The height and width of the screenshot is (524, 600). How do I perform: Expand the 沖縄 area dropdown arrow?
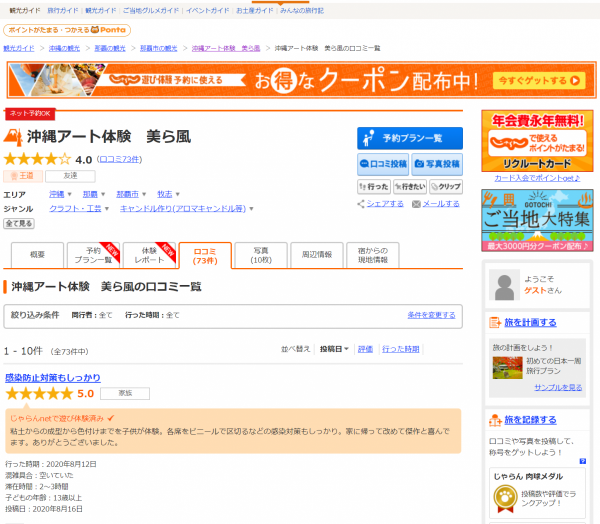pyautogui.click(x=69, y=194)
